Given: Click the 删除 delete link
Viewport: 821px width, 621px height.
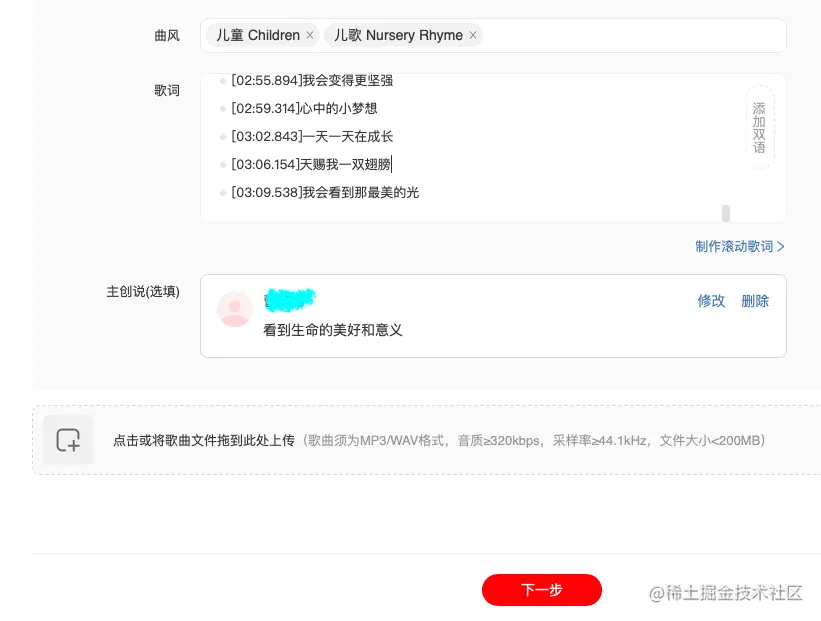Looking at the screenshot, I should (x=755, y=301).
